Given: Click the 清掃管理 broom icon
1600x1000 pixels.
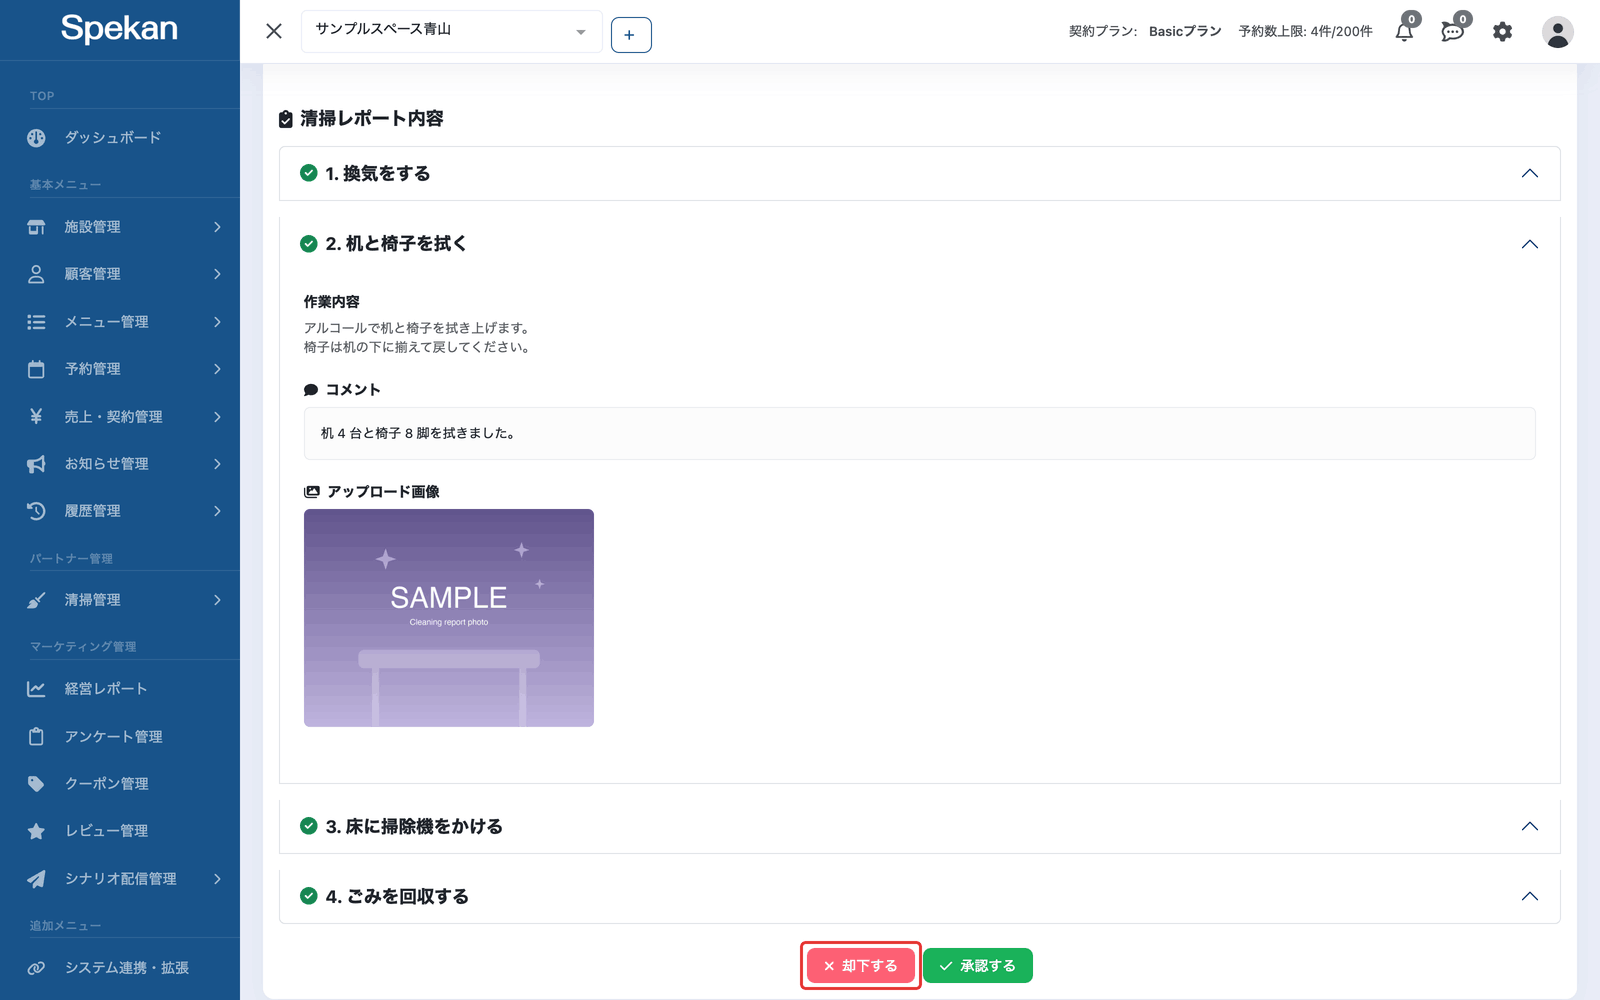Looking at the screenshot, I should tap(36, 600).
